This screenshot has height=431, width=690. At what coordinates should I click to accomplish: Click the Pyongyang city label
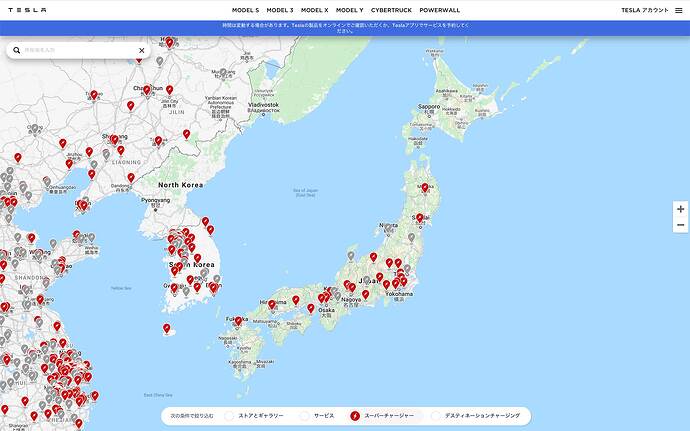coord(155,200)
